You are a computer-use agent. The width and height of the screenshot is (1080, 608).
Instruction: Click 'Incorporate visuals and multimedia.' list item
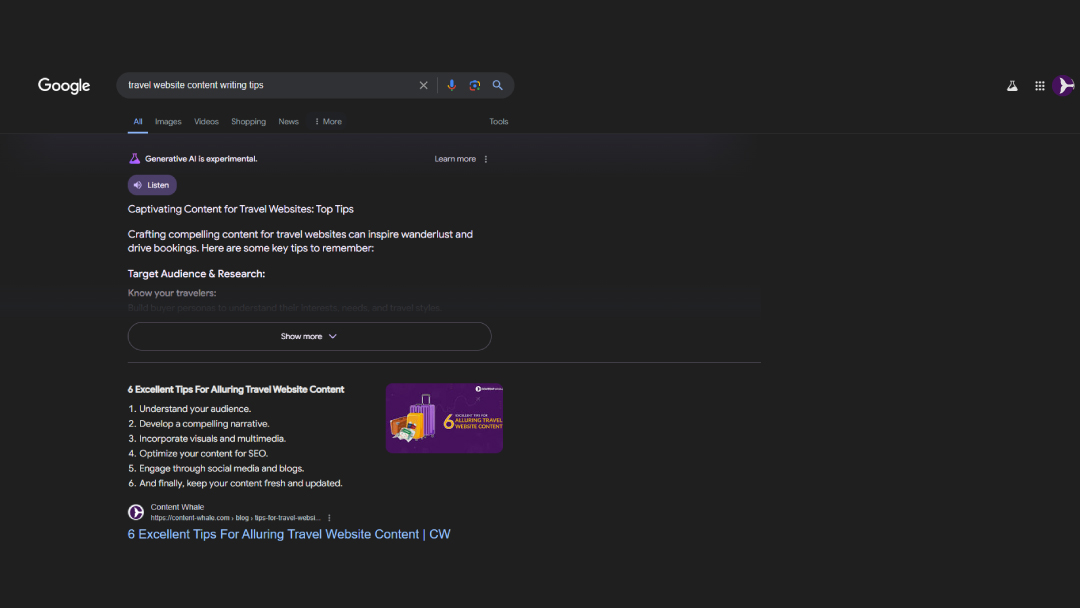pos(212,439)
